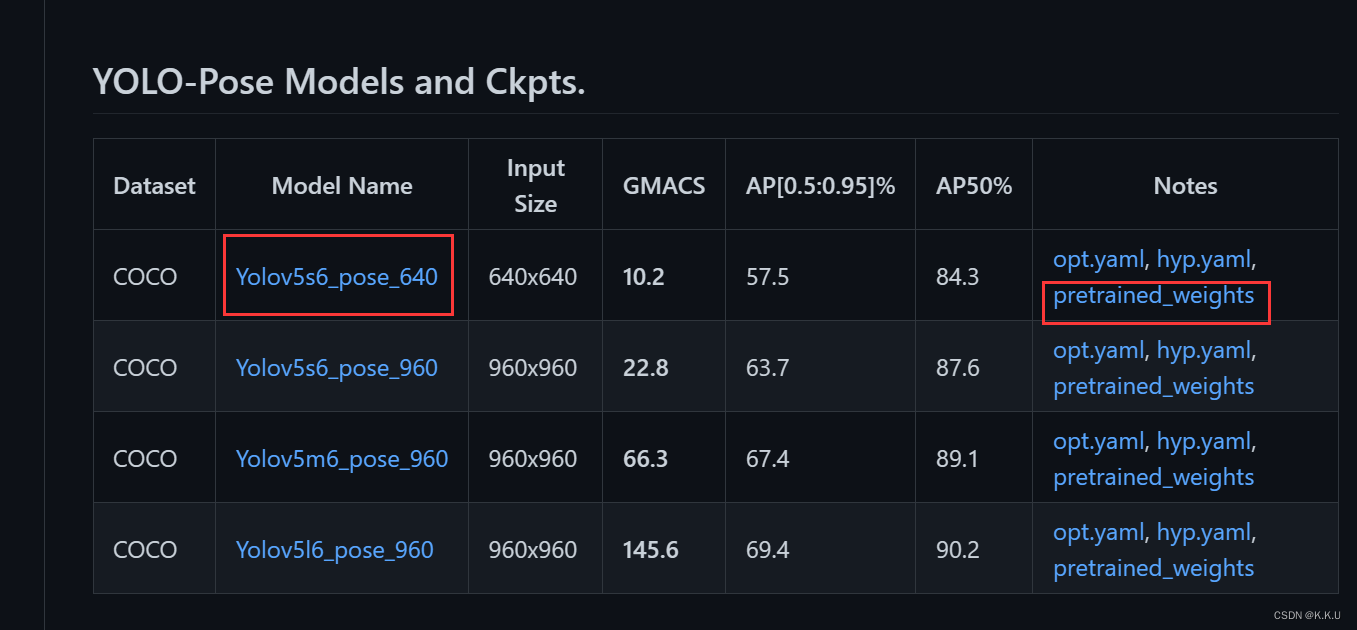
Task: Click the 145.6 GMACS value cell
Action: point(650,550)
